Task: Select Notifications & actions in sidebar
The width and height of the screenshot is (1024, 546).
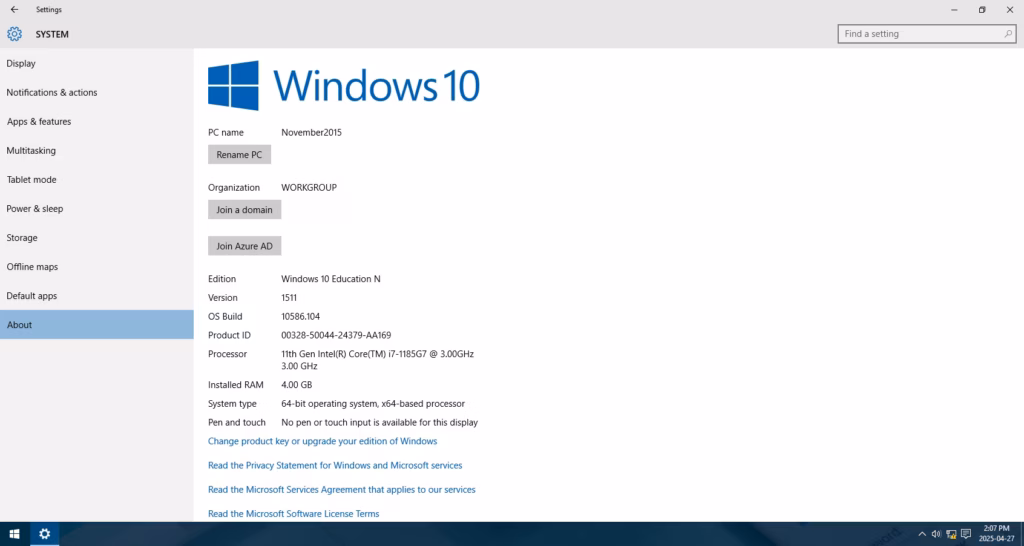Action: coord(97,93)
